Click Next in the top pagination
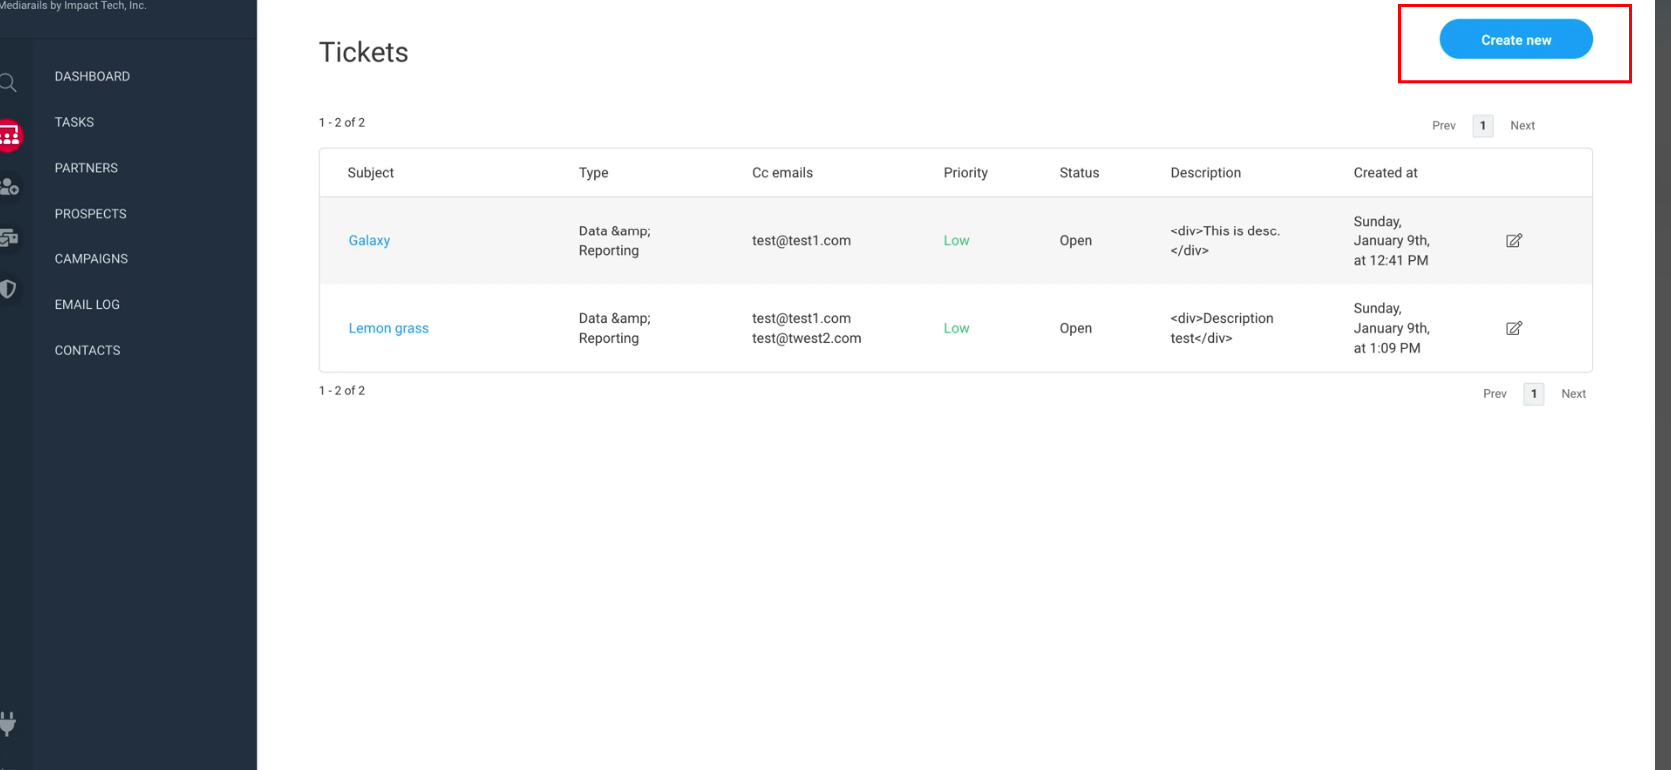 [x=1522, y=126]
